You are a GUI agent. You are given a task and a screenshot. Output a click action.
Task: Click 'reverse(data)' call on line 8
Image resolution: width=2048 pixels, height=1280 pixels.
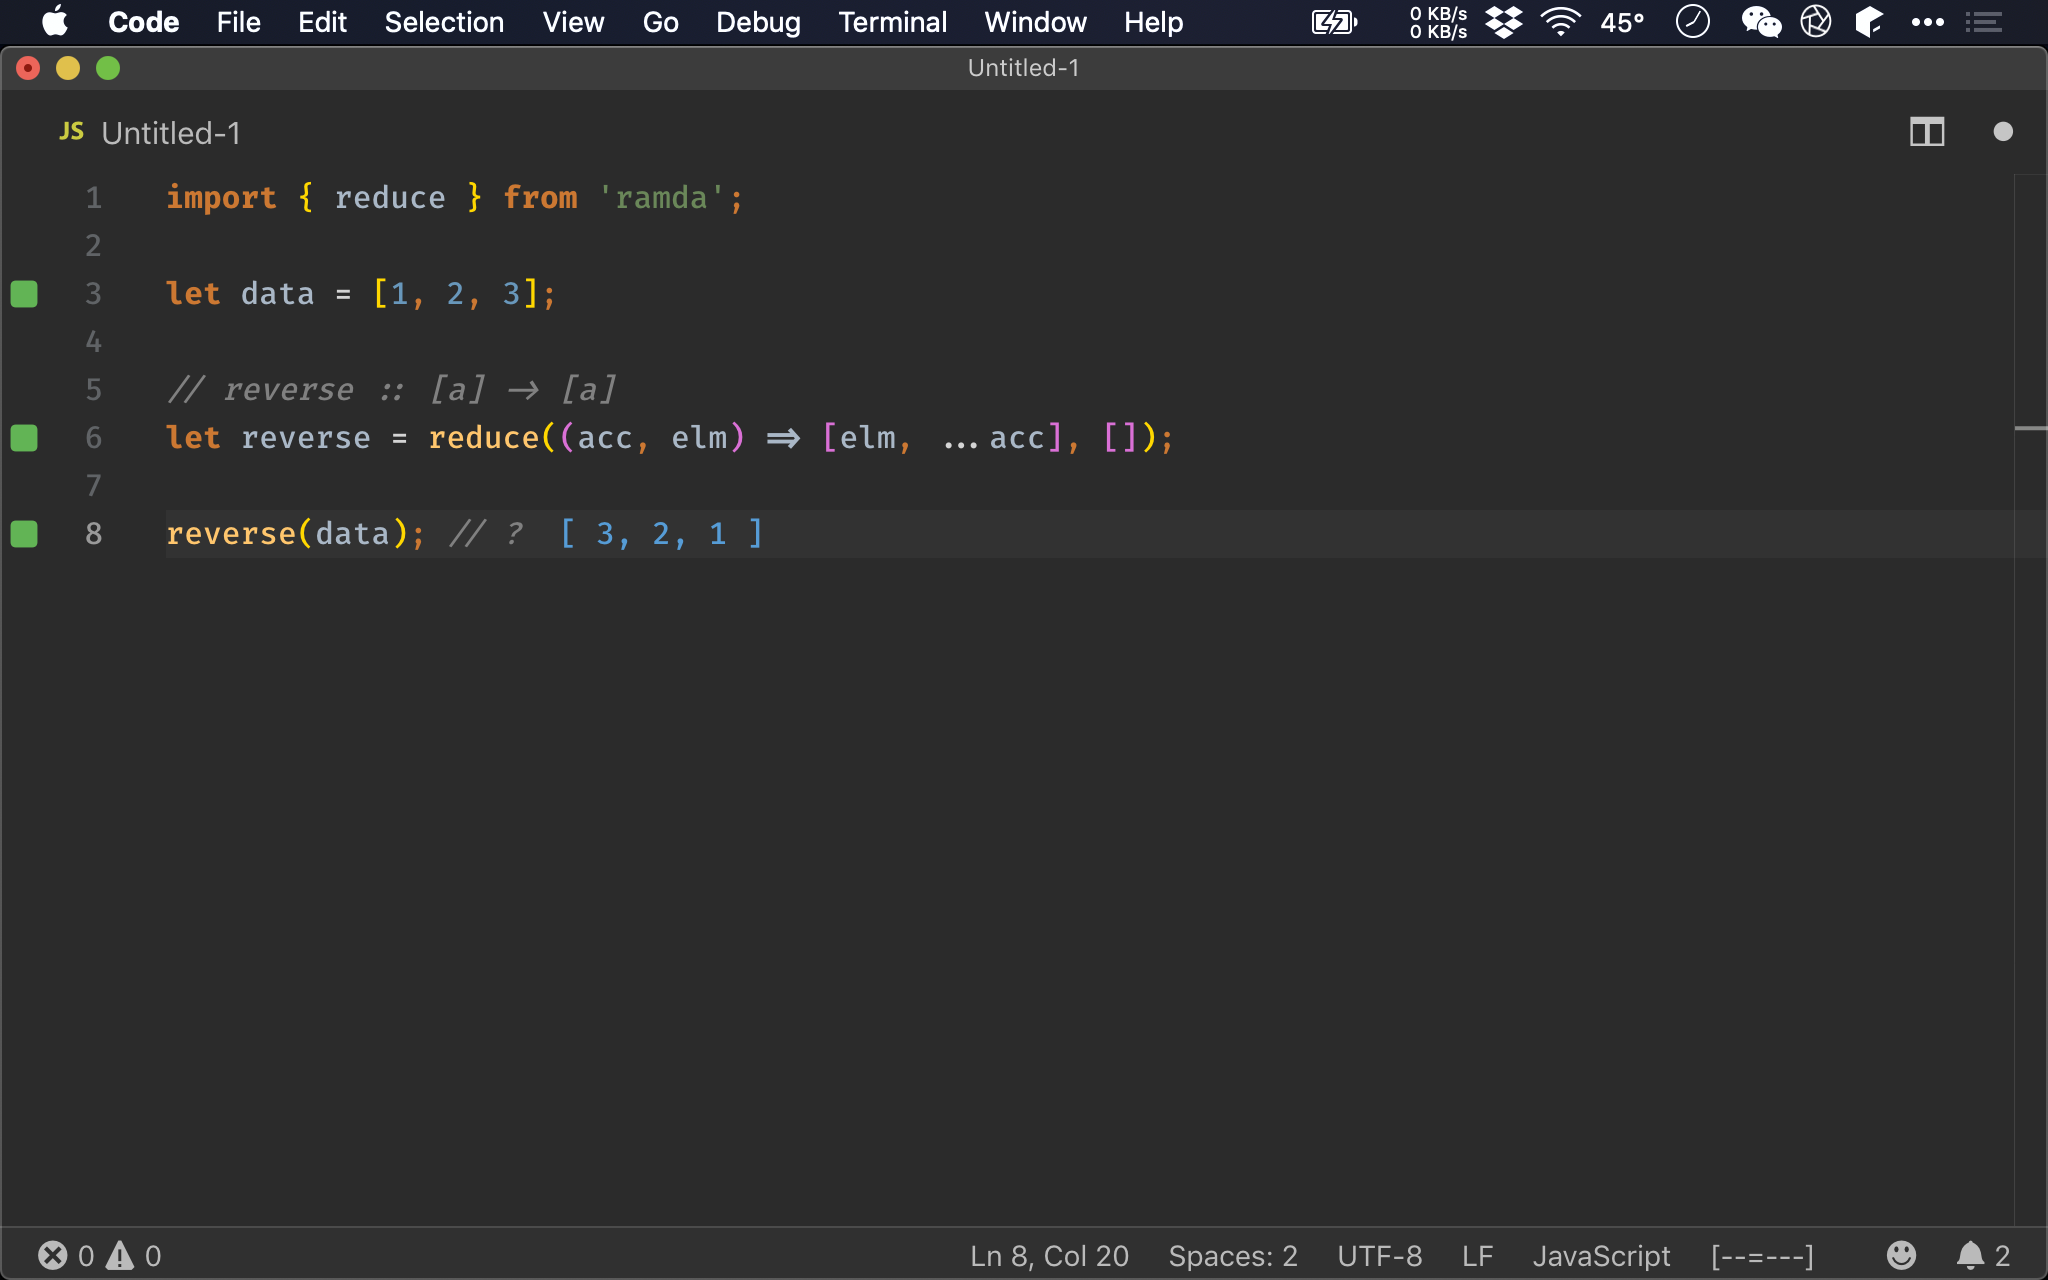[x=288, y=534]
